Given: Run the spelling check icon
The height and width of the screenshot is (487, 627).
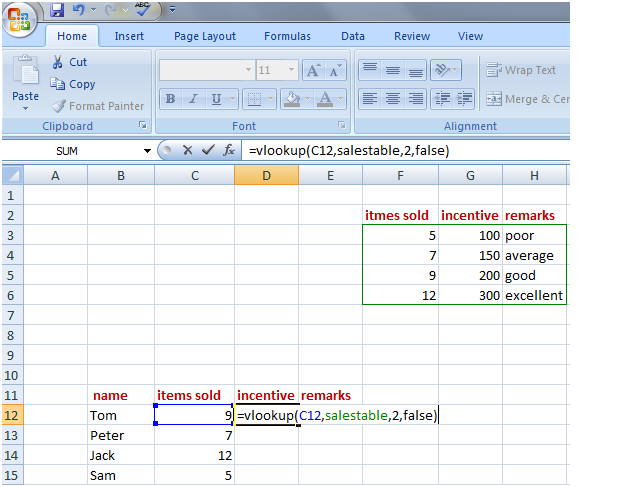Looking at the screenshot, I should pos(142,9).
